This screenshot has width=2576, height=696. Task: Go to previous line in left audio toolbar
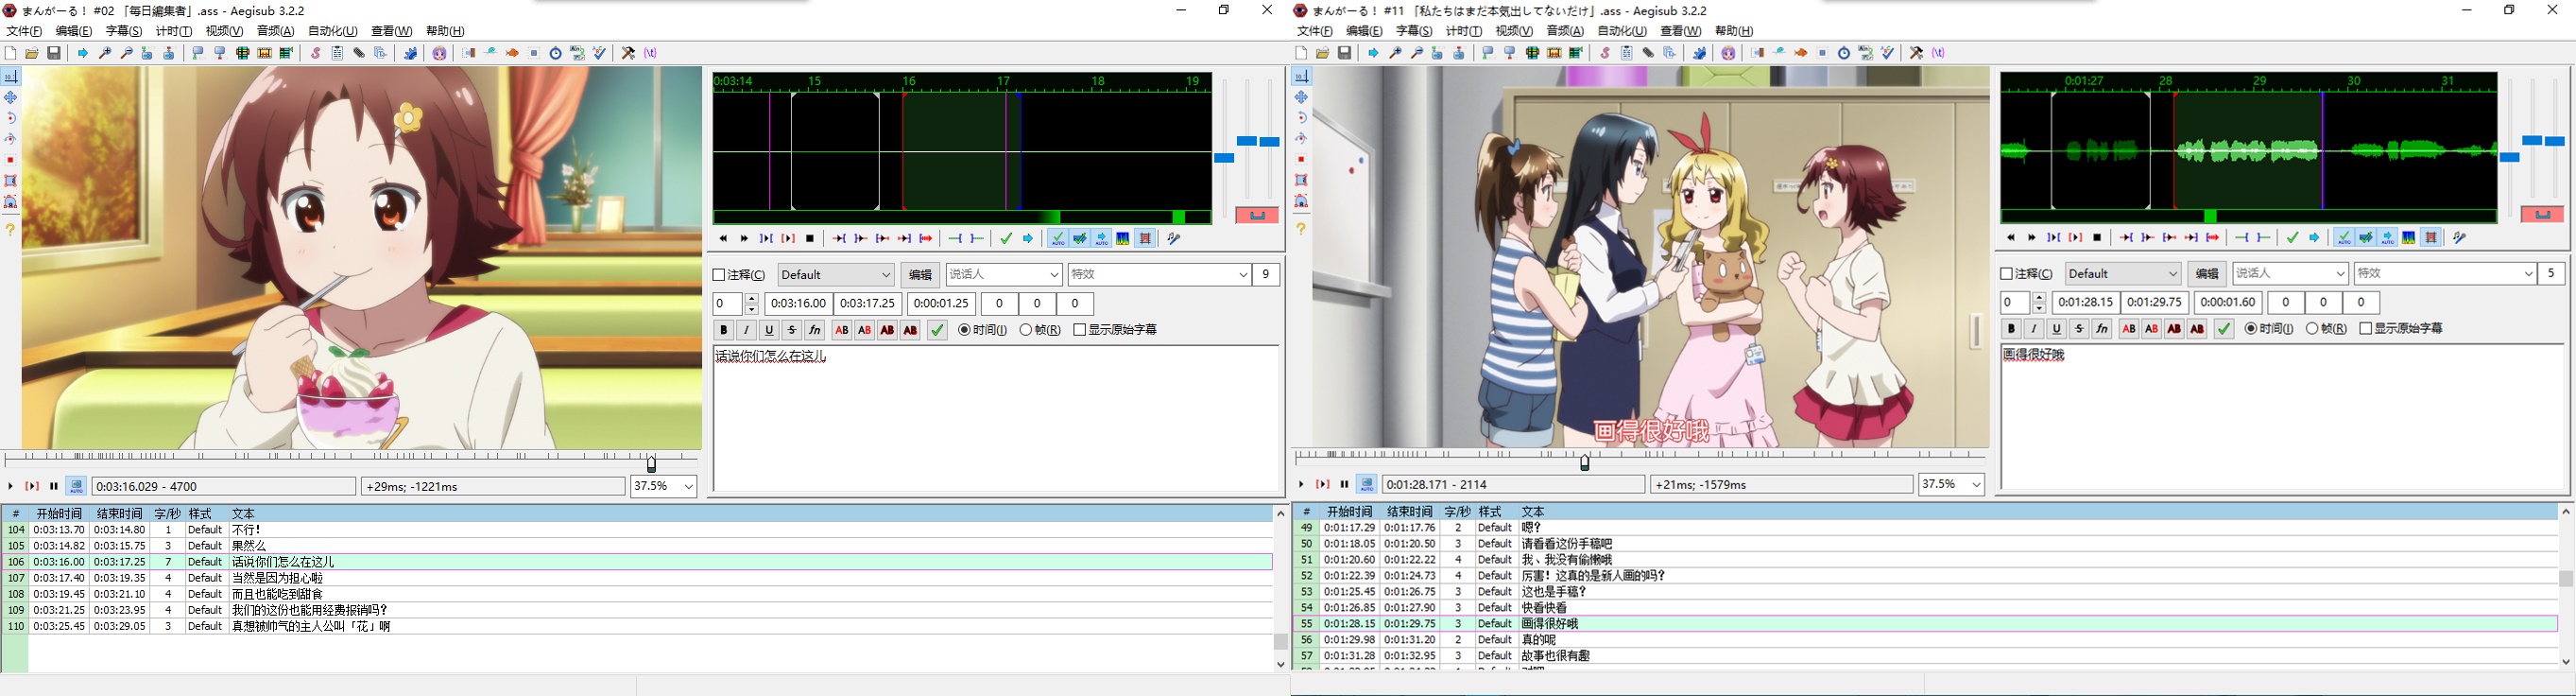pos(723,239)
